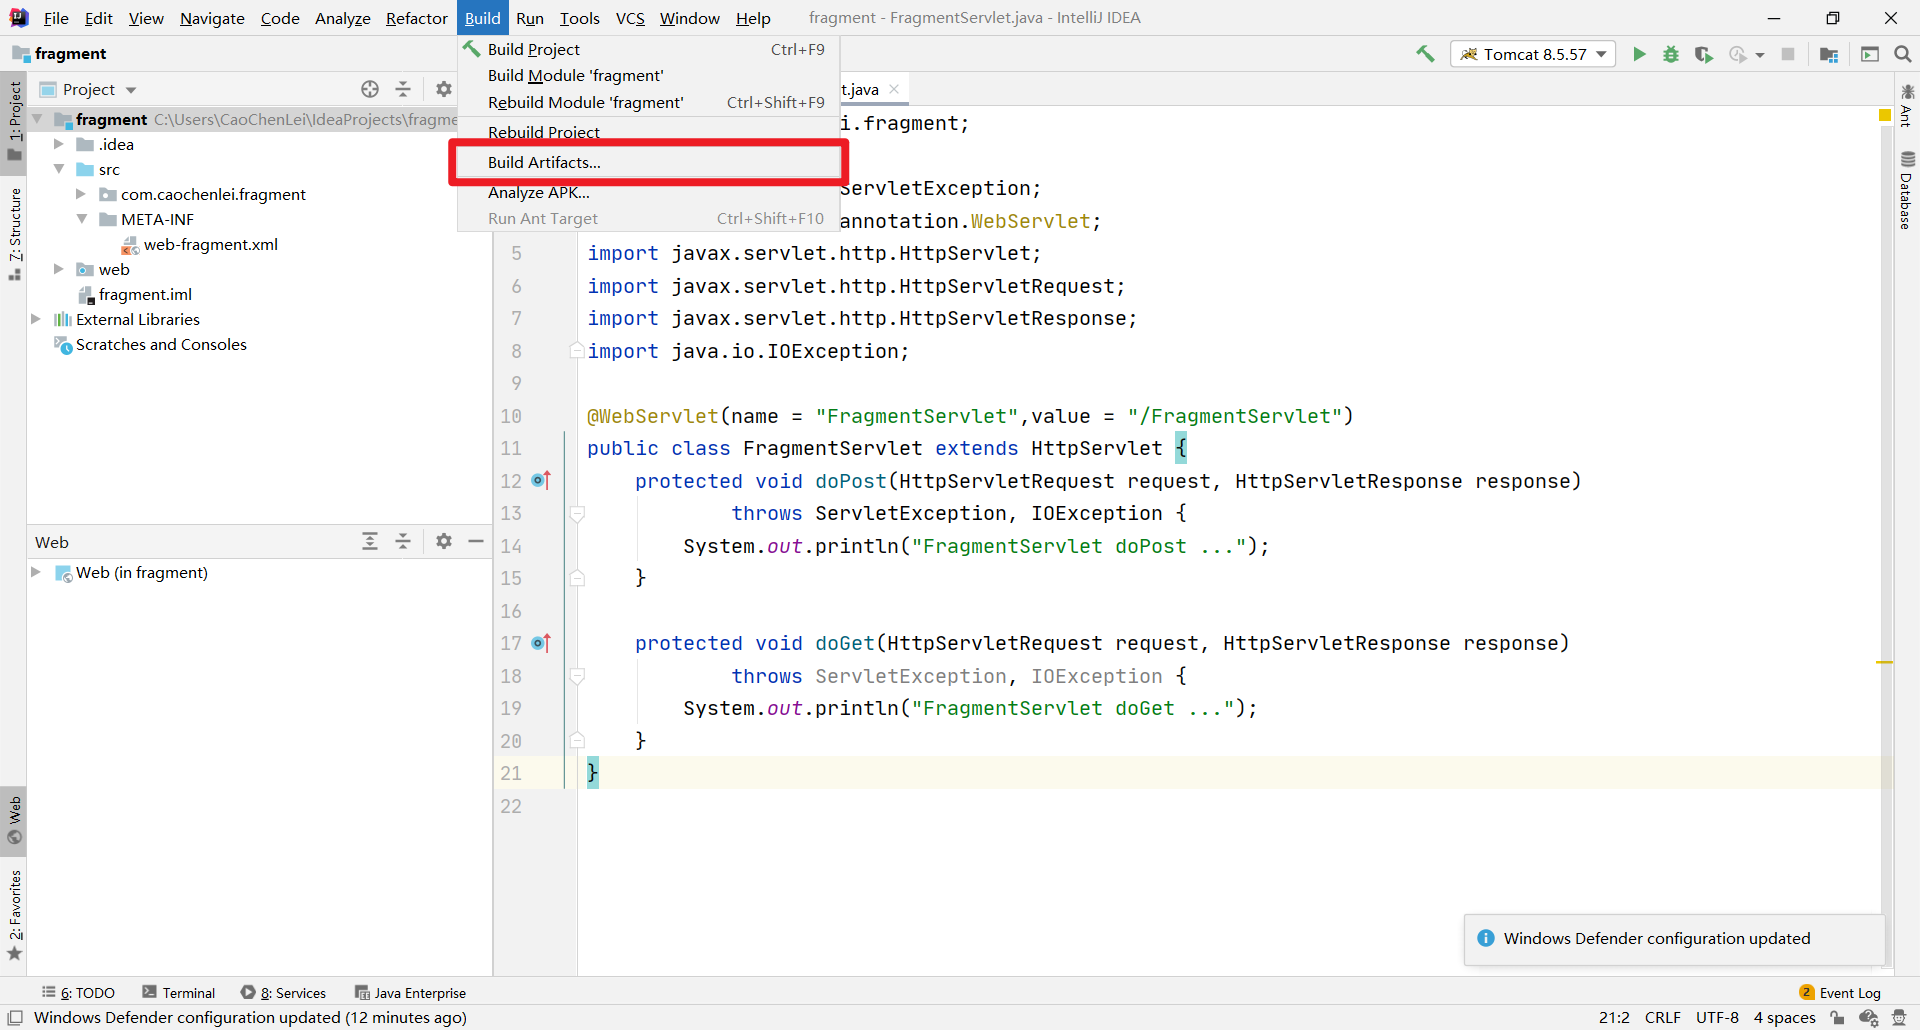Click override gutter icon on line 12

[541, 481]
